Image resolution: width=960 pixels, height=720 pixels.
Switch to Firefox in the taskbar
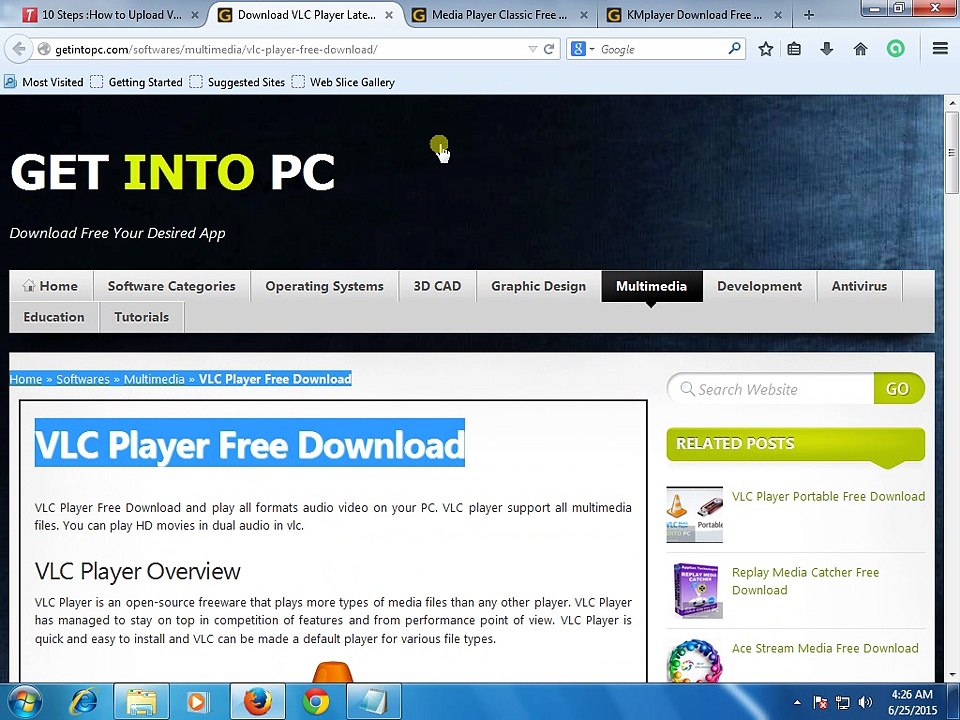click(257, 702)
